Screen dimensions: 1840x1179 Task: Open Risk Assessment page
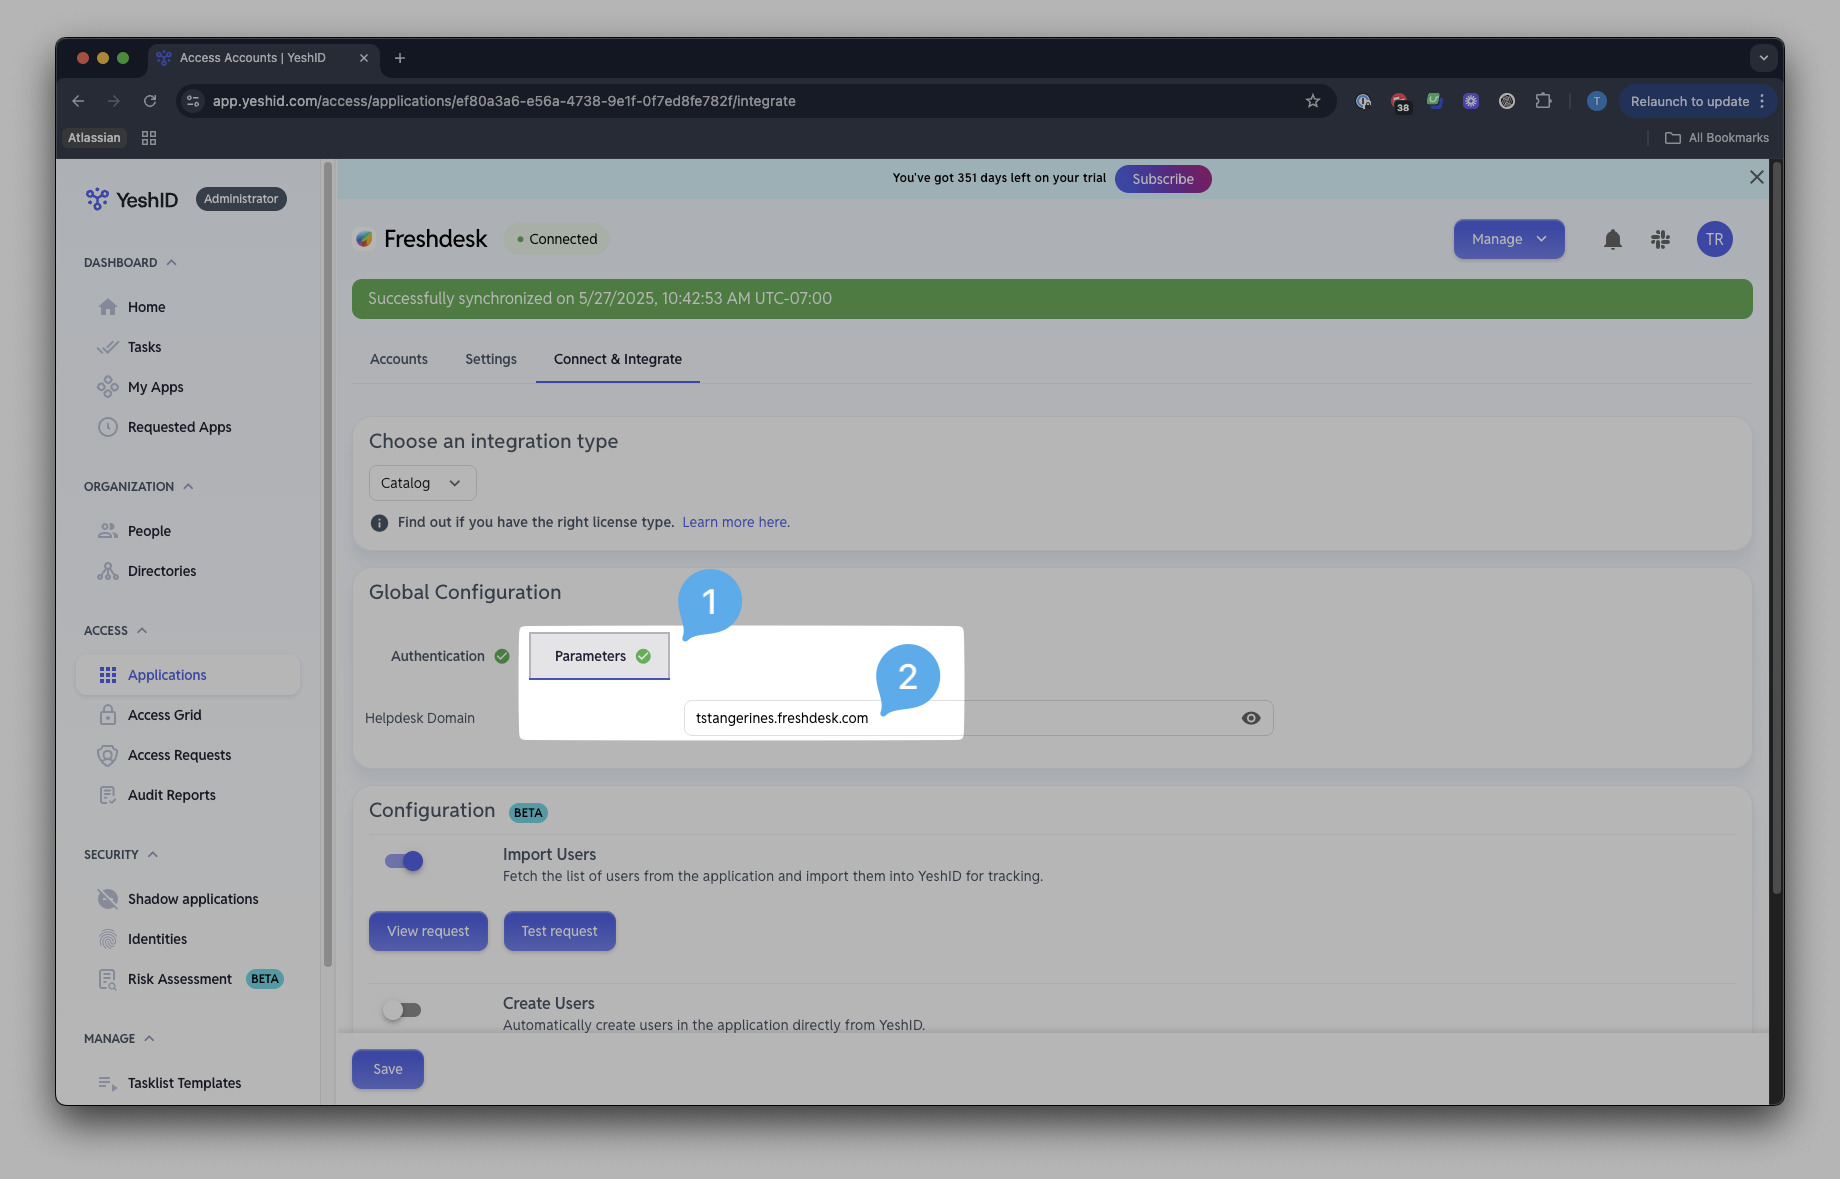pos(179,979)
